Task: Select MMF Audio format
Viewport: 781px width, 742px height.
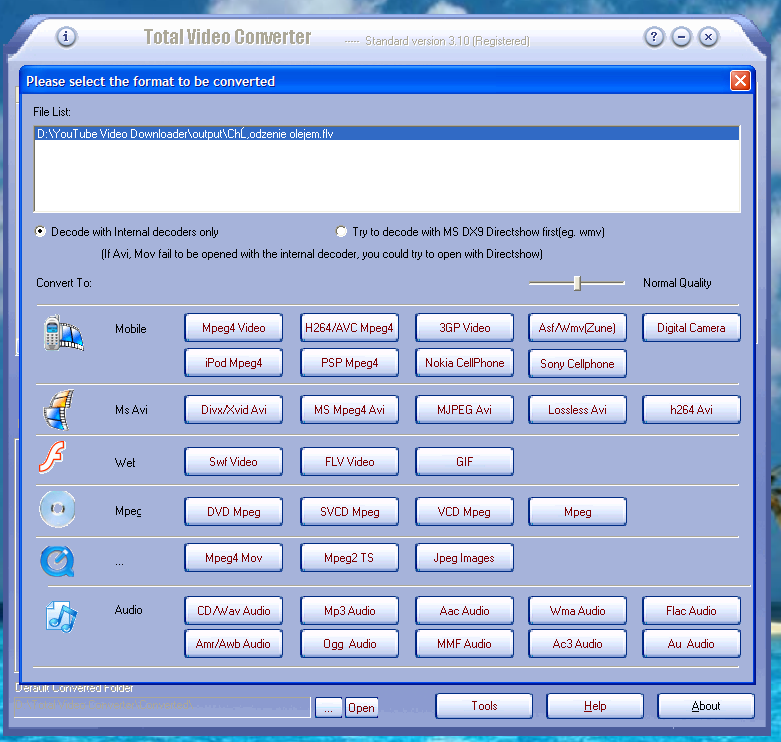Action: pos(464,644)
